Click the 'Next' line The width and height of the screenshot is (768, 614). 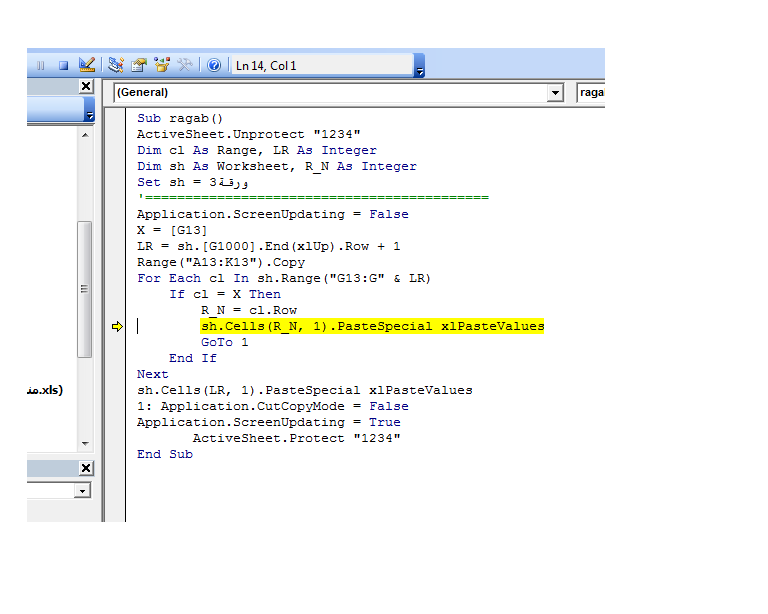[152, 375]
